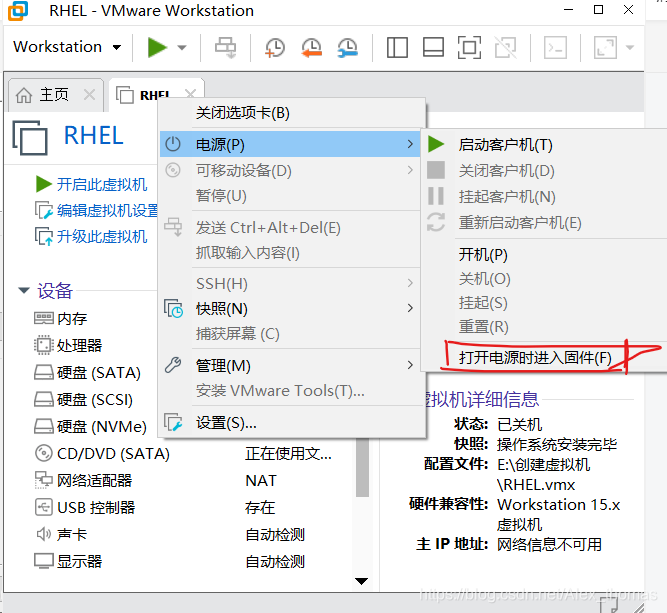
Task: Click the 存在 value for USB controller
Action: (x=260, y=508)
